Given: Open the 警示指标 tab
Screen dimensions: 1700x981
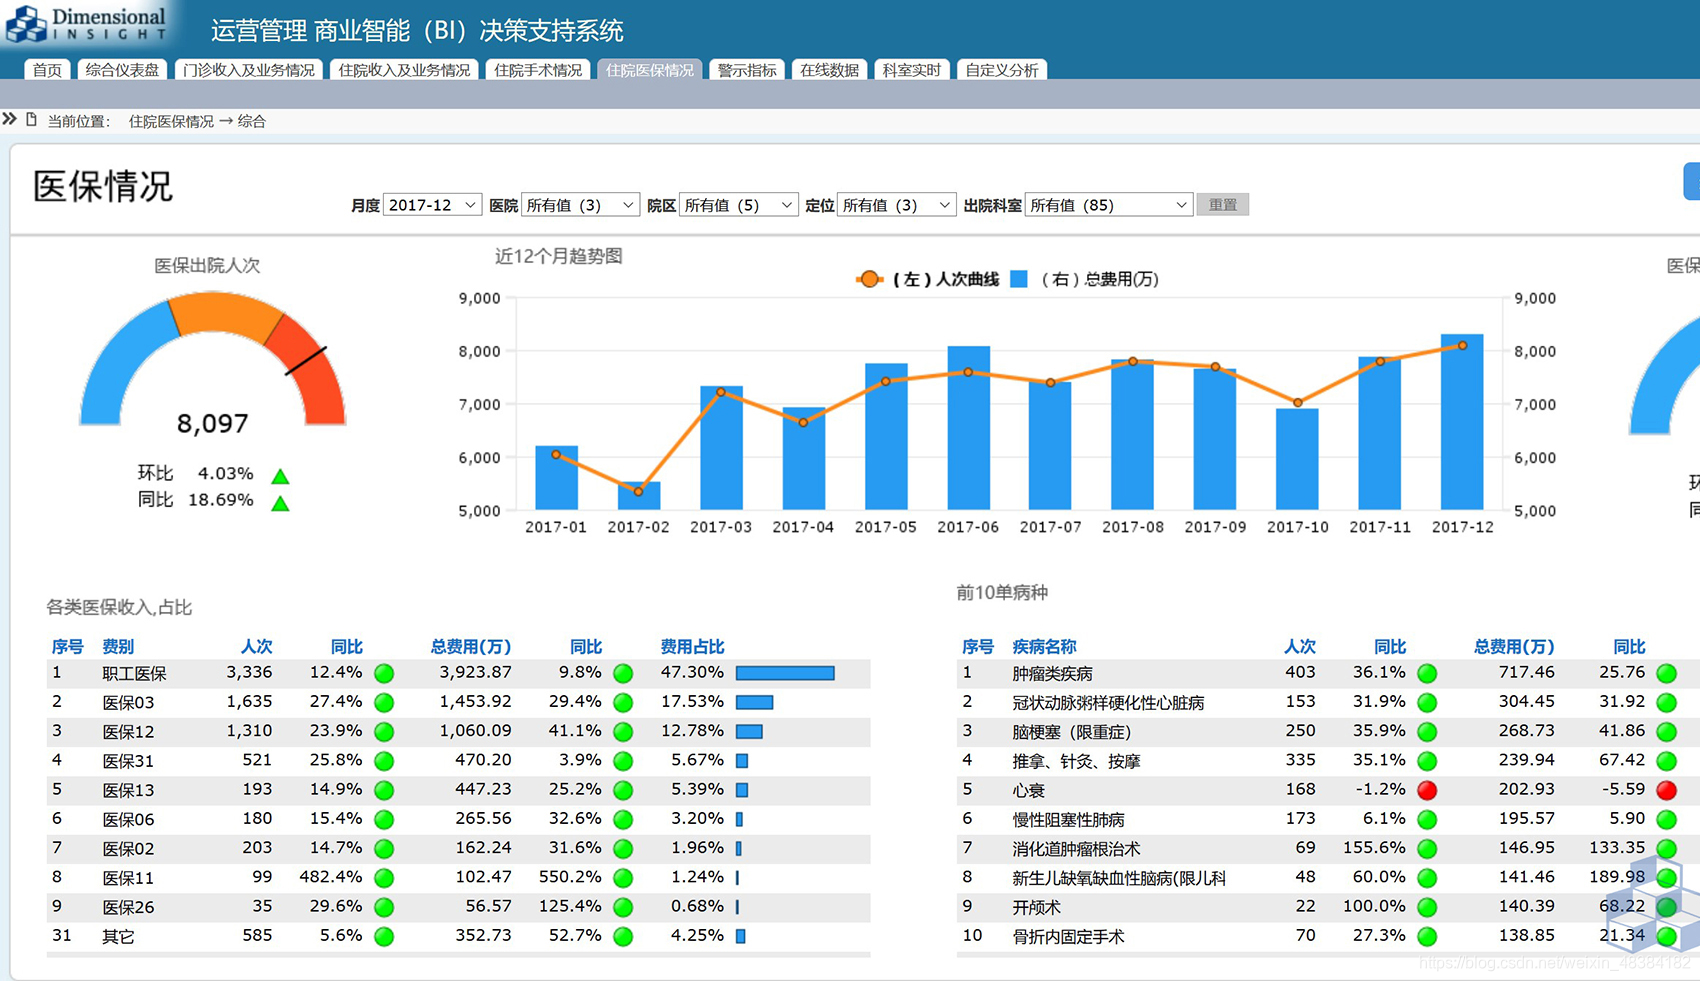Looking at the screenshot, I should (x=747, y=70).
